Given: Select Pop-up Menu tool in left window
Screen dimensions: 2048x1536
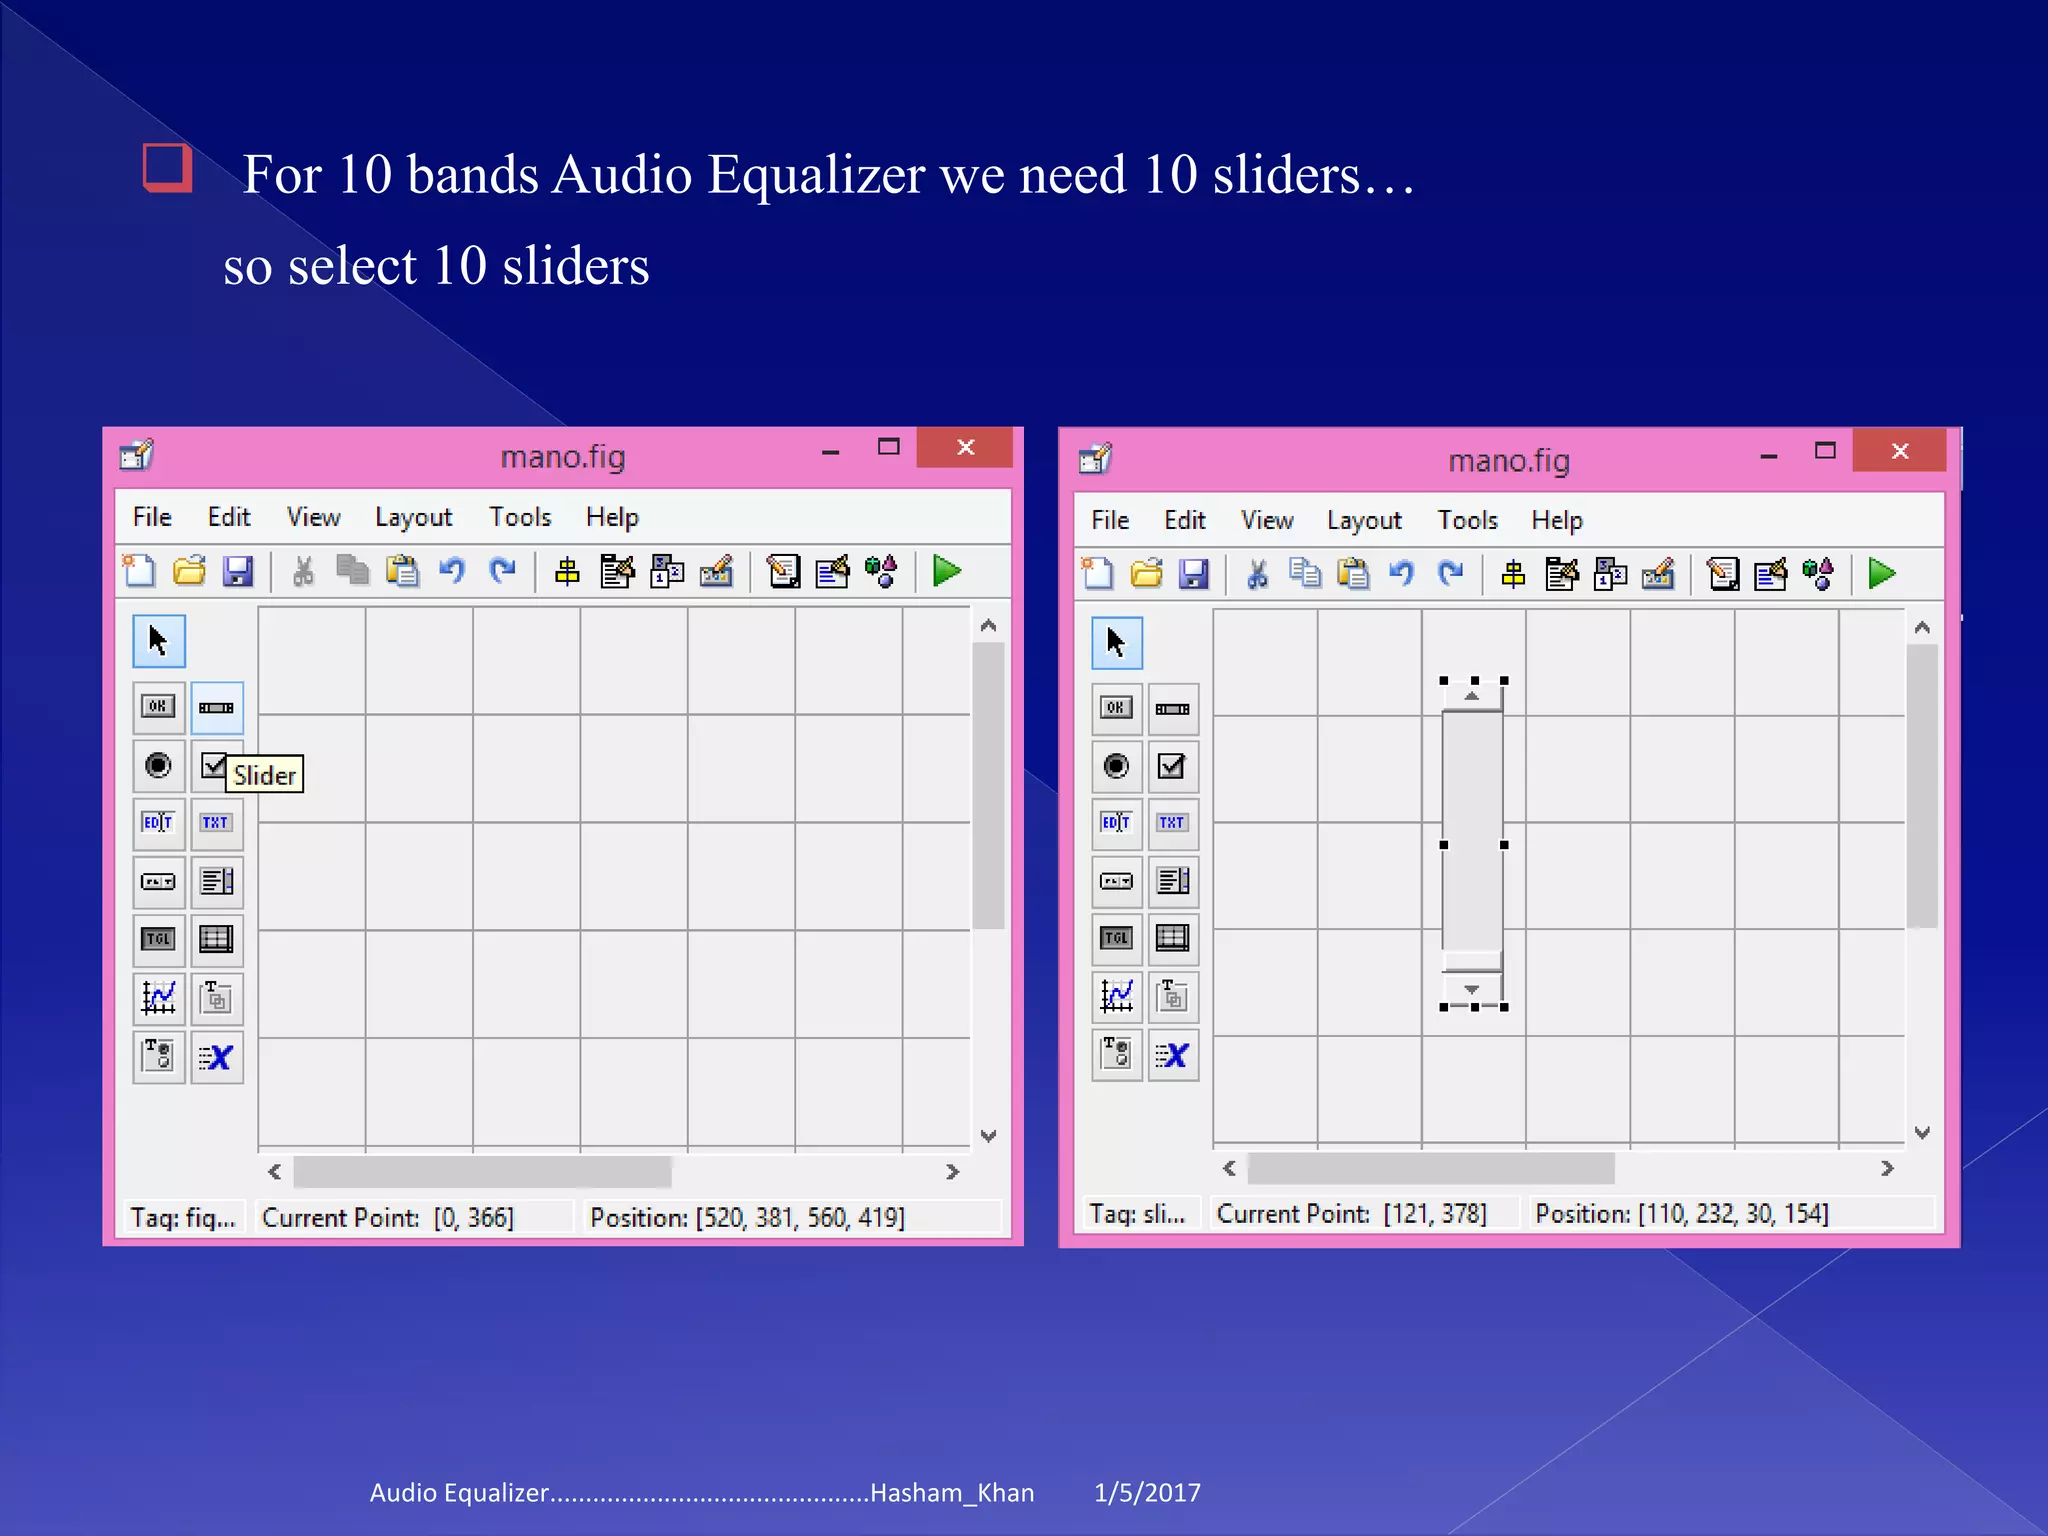Looking at the screenshot, I should [x=158, y=881].
